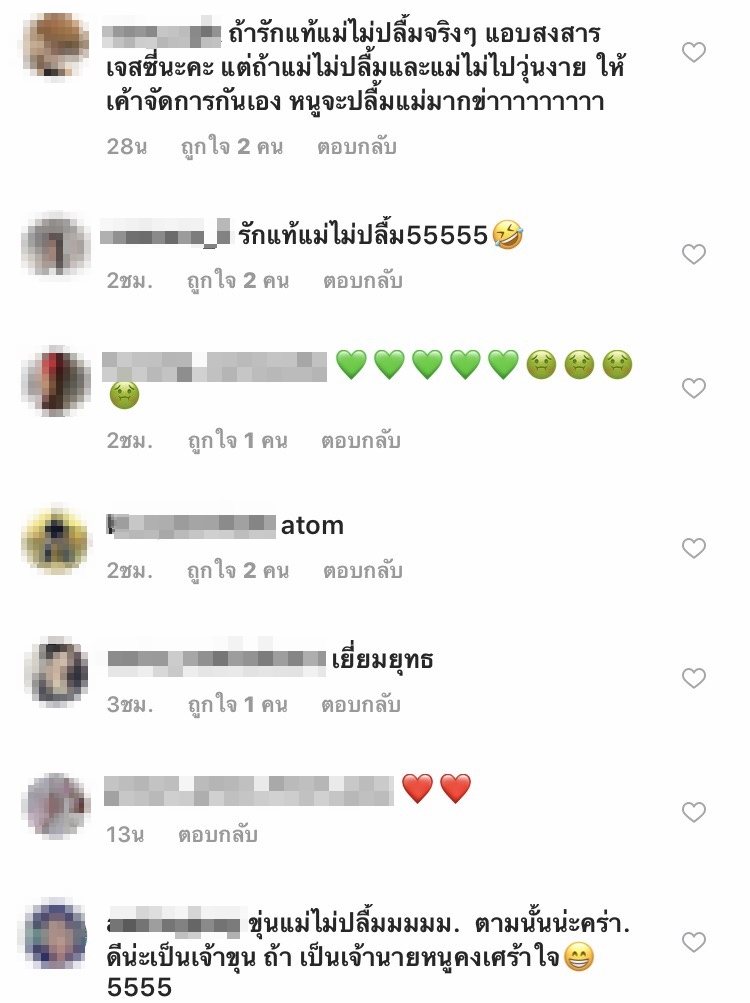Reply to the 13-minute-old hearts comment
The width and height of the screenshot is (750, 1003).
coord(218,835)
